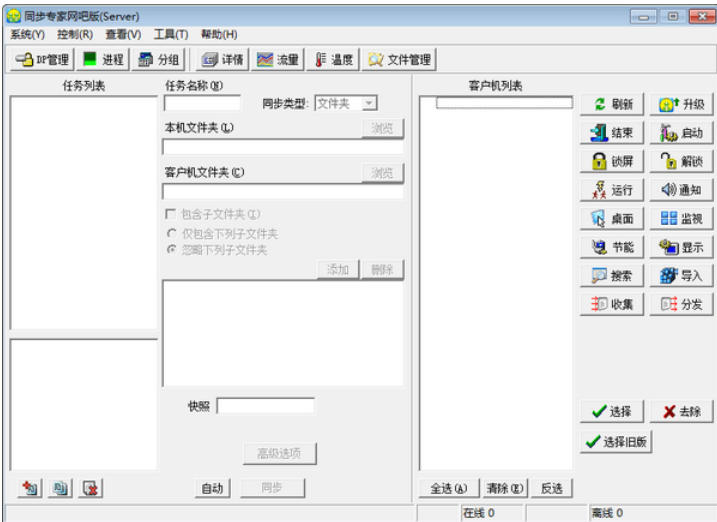This screenshot has height=522, width=717.
Task: Open the 工具(T) menu
Action: click(x=170, y=34)
